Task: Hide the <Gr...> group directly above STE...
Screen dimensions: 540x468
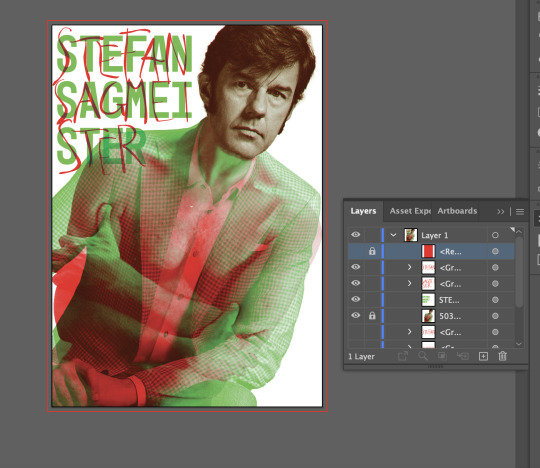Action: coord(356,283)
